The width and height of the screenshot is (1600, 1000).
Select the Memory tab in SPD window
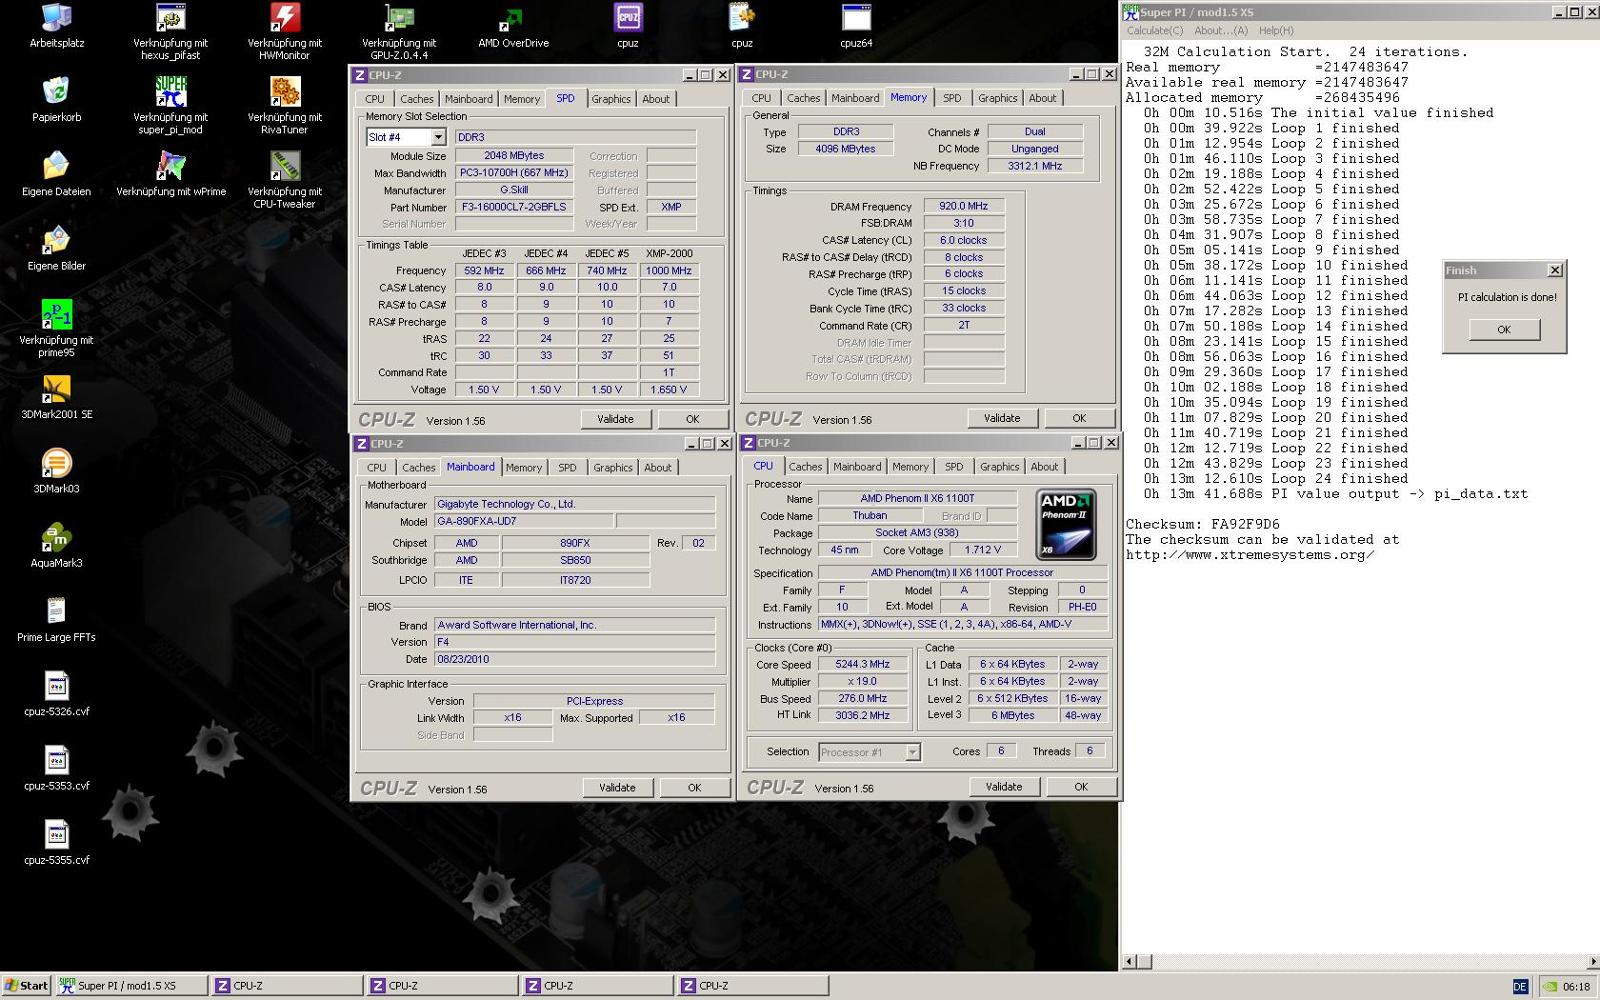[x=521, y=99]
